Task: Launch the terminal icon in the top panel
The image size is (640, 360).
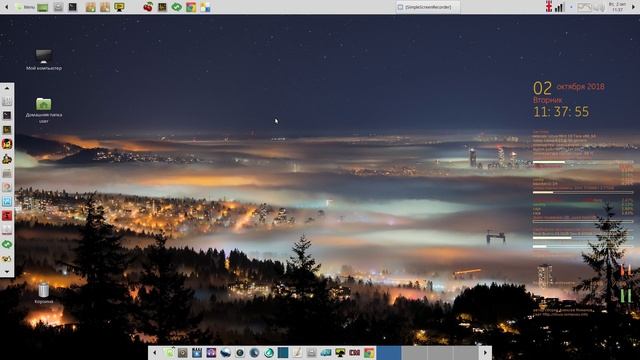Action: pyautogui.click(x=73, y=7)
